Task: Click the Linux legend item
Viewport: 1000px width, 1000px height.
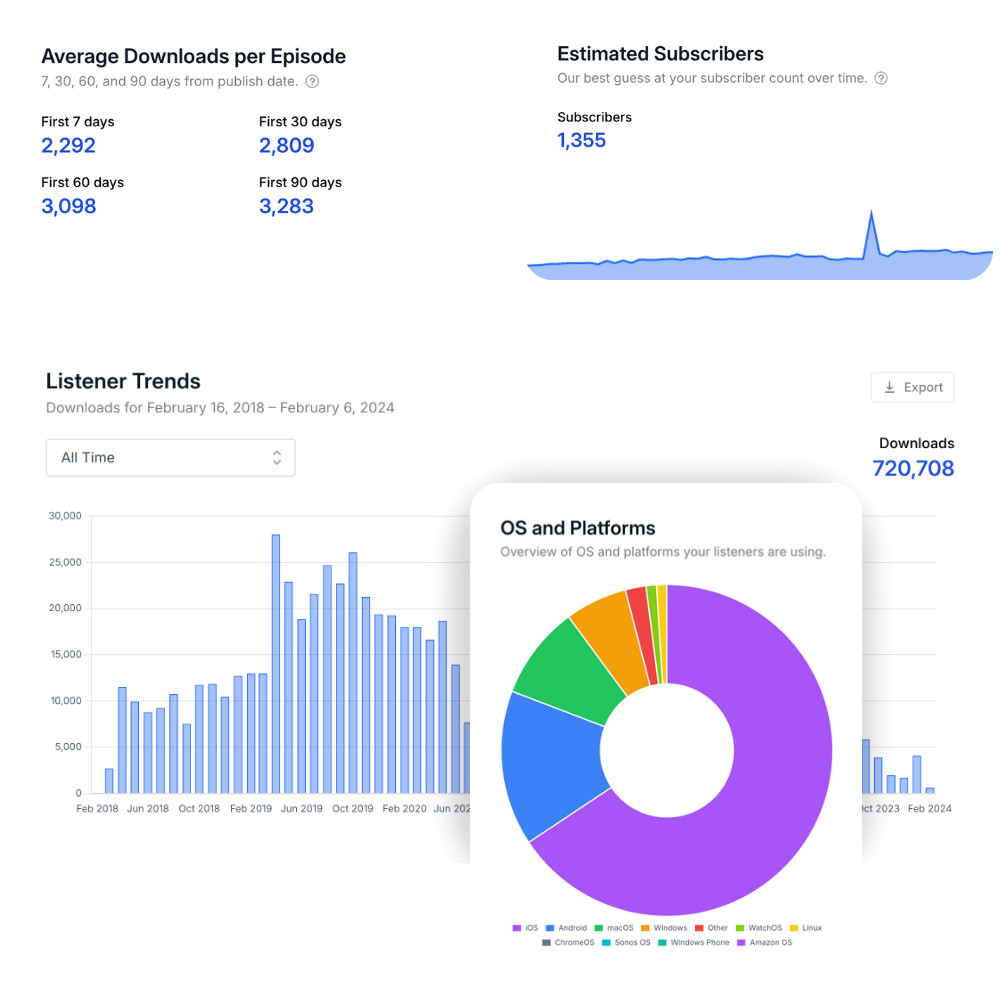Action: click(805, 928)
